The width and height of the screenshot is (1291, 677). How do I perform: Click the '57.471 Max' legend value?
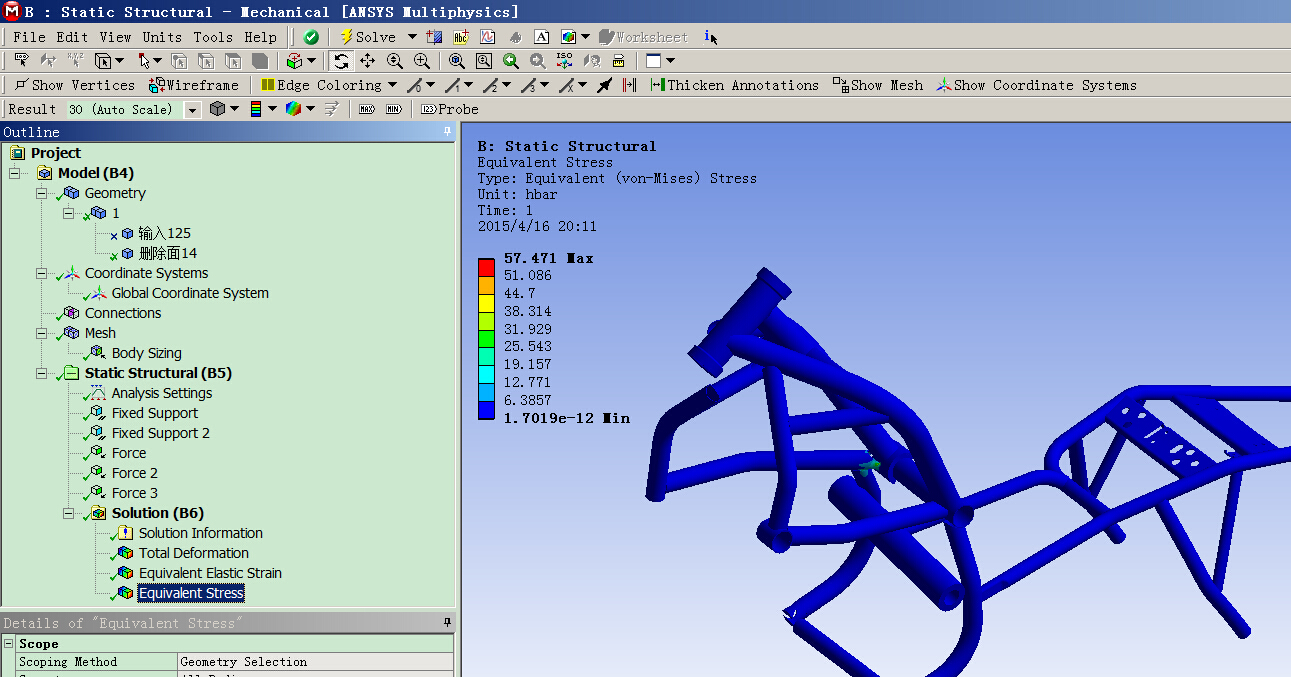[x=548, y=258]
